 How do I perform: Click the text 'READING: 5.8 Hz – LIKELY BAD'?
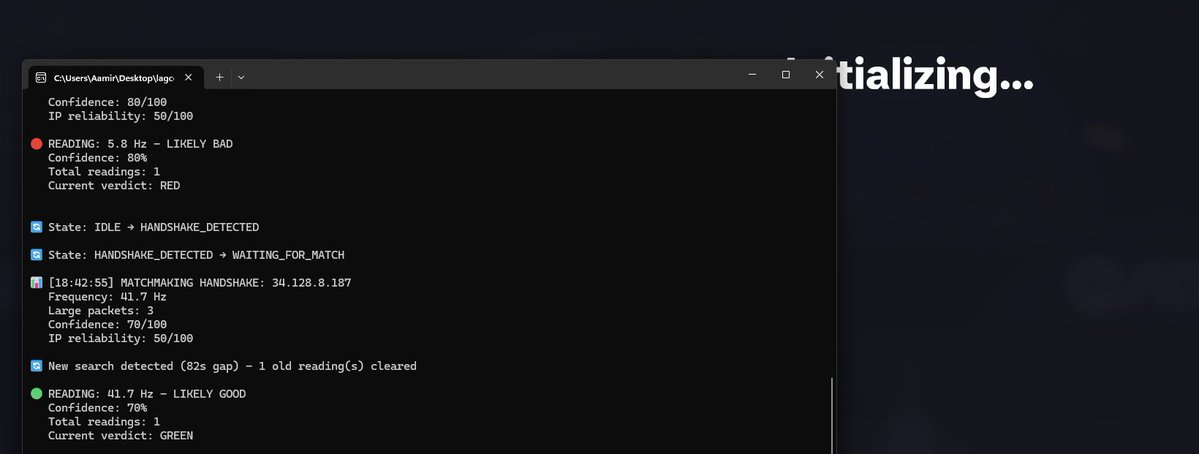[140, 144]
